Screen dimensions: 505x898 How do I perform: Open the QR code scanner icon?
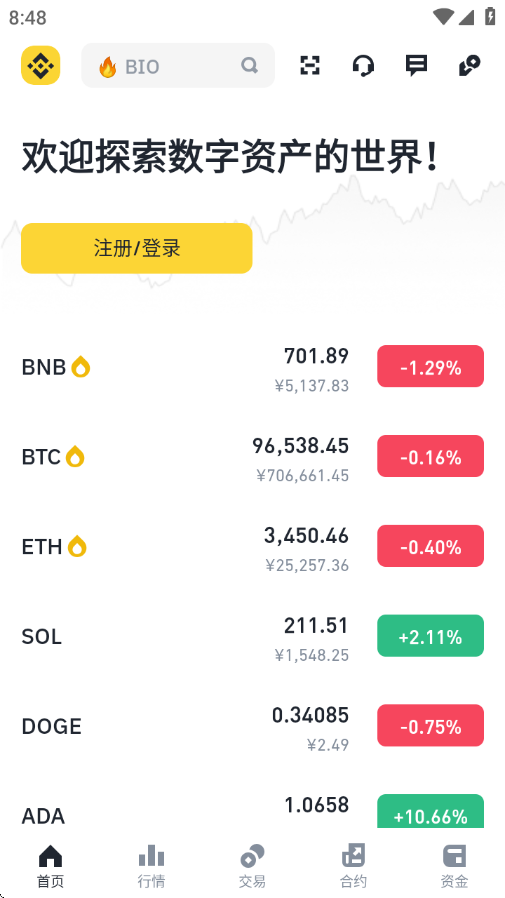point(310,65)
